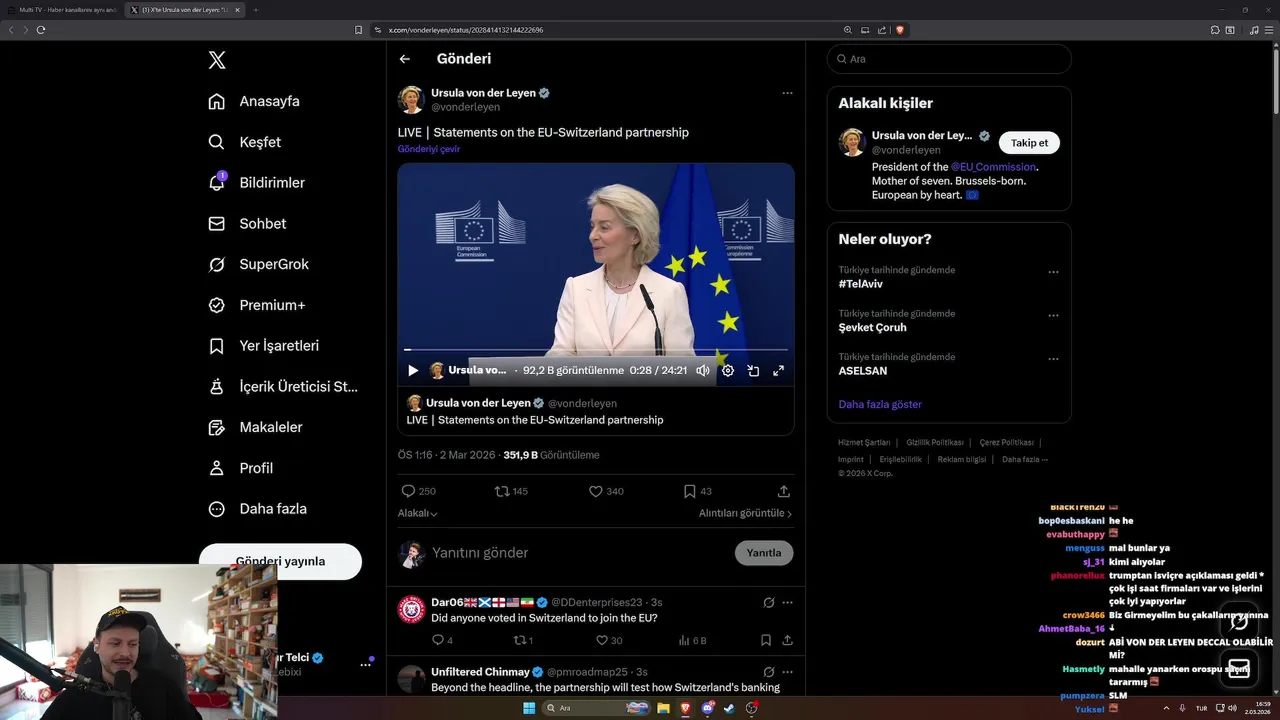View analytics of Dar06's reply
The image size is (1280, 720).
[692, 640]
